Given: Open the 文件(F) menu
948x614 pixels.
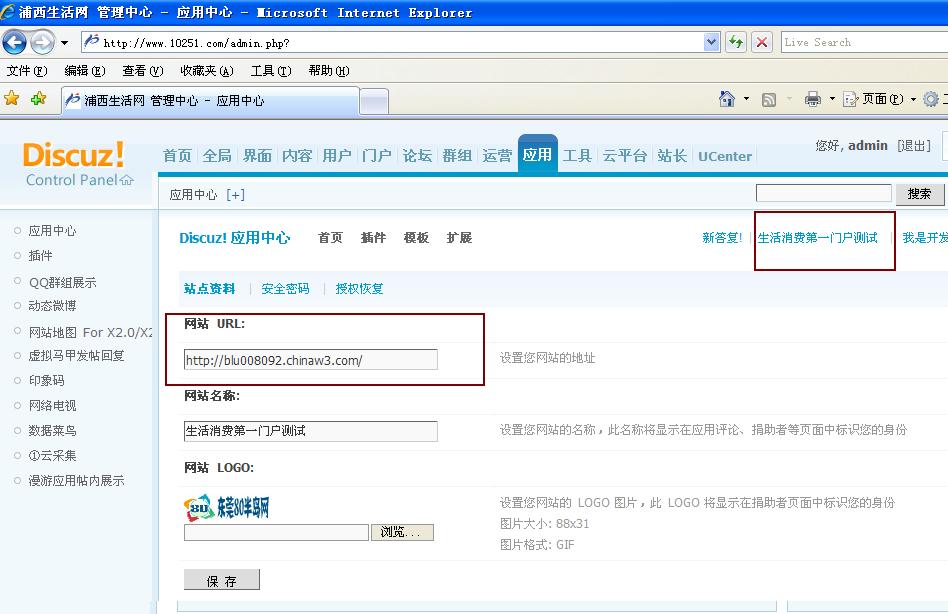Looking at the screenshot, I should coord(27,71).
